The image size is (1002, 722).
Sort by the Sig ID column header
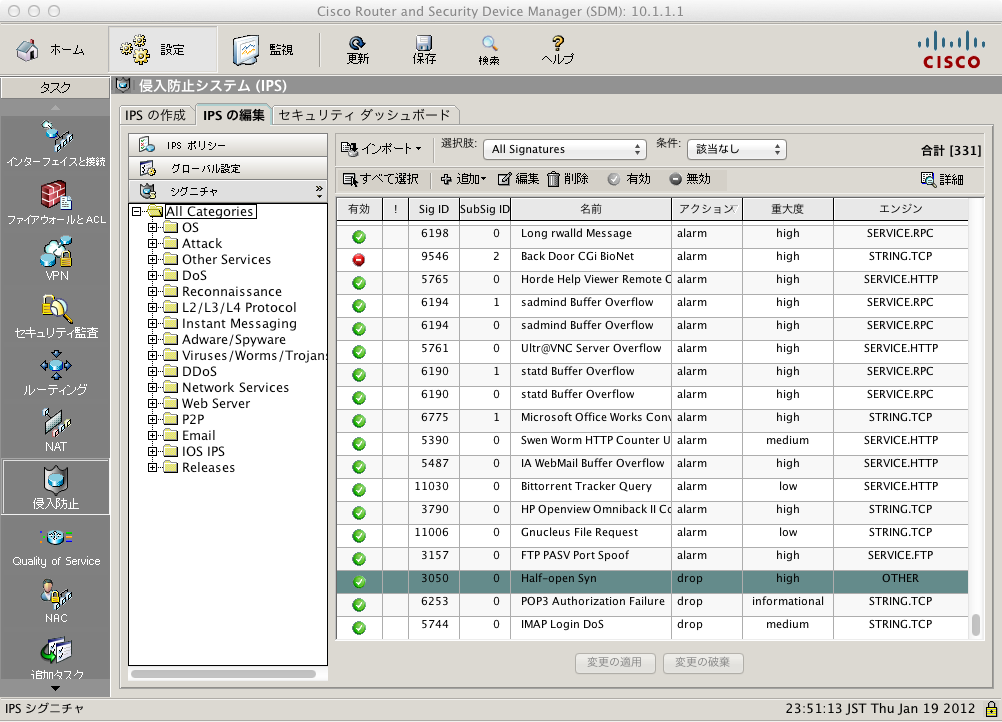[x=434, y=209]
